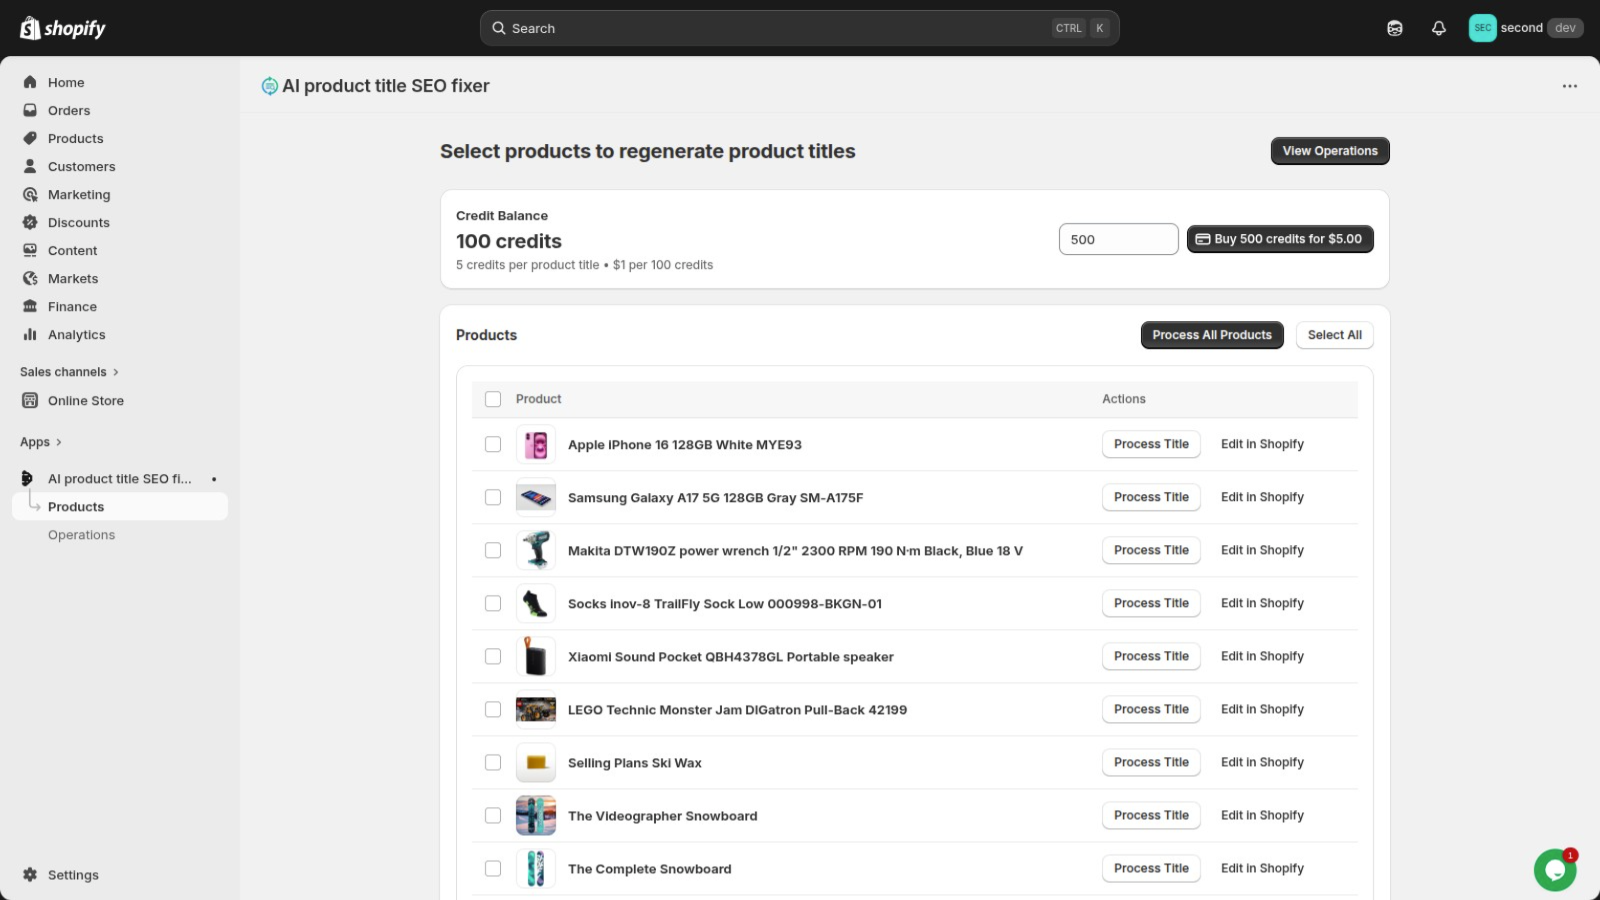The height and width of the screenshot is (900, 1600).
Task: Open Edit in Shopify for Selling Plans Ski Wax
Action: click(1262, 762)
